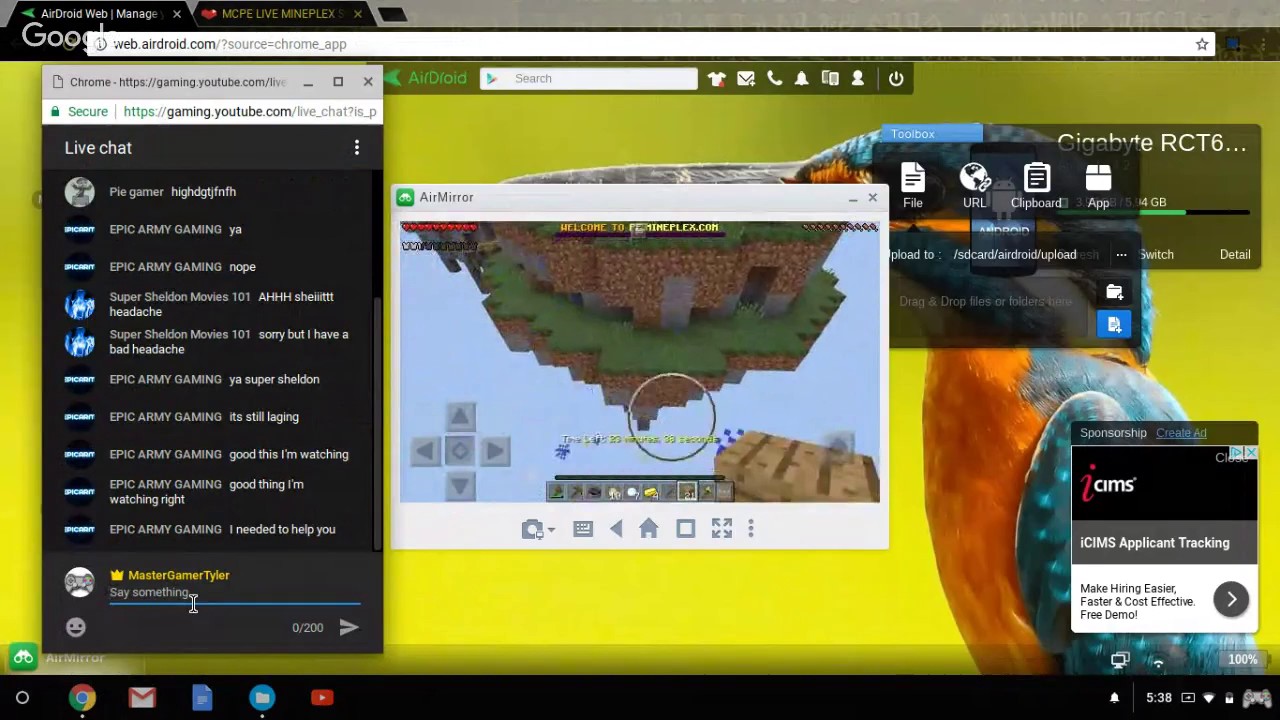The image size is (1280, 720).
Task: Click the Secure site info badge
Action: coord(78,112)
